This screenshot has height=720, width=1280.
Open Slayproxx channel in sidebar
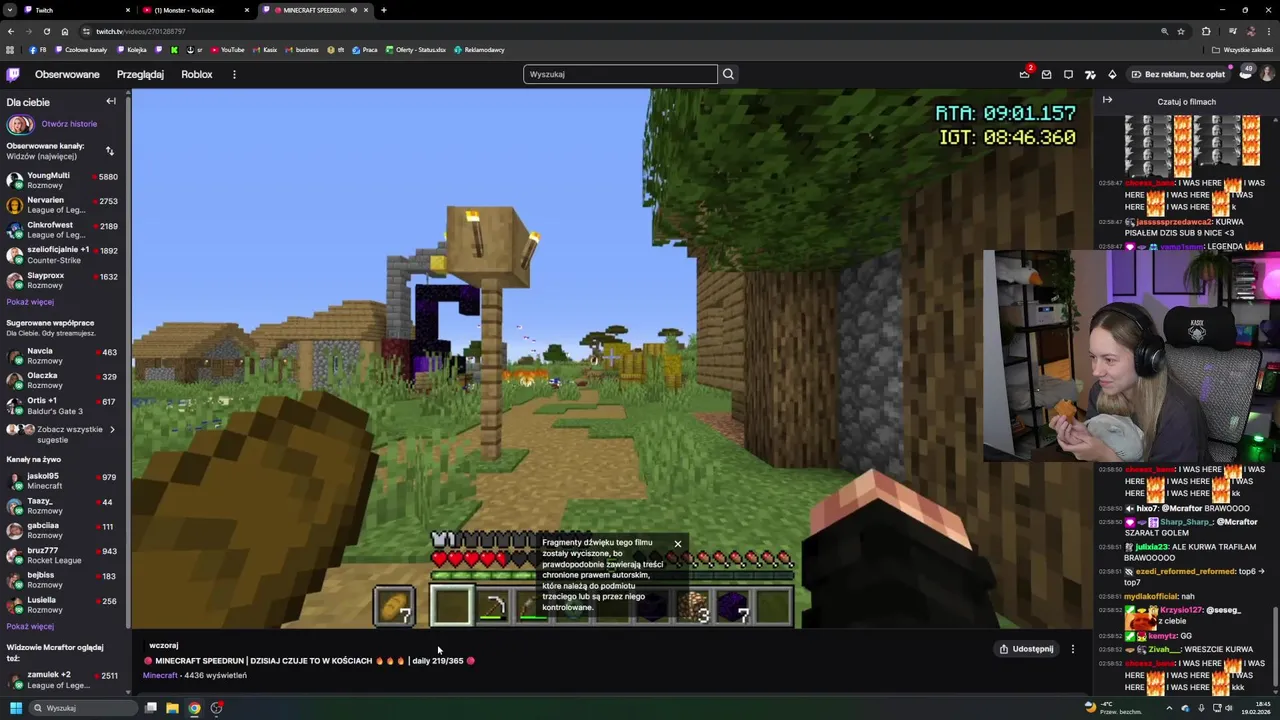pyautogui.click(x=63, y=280)
